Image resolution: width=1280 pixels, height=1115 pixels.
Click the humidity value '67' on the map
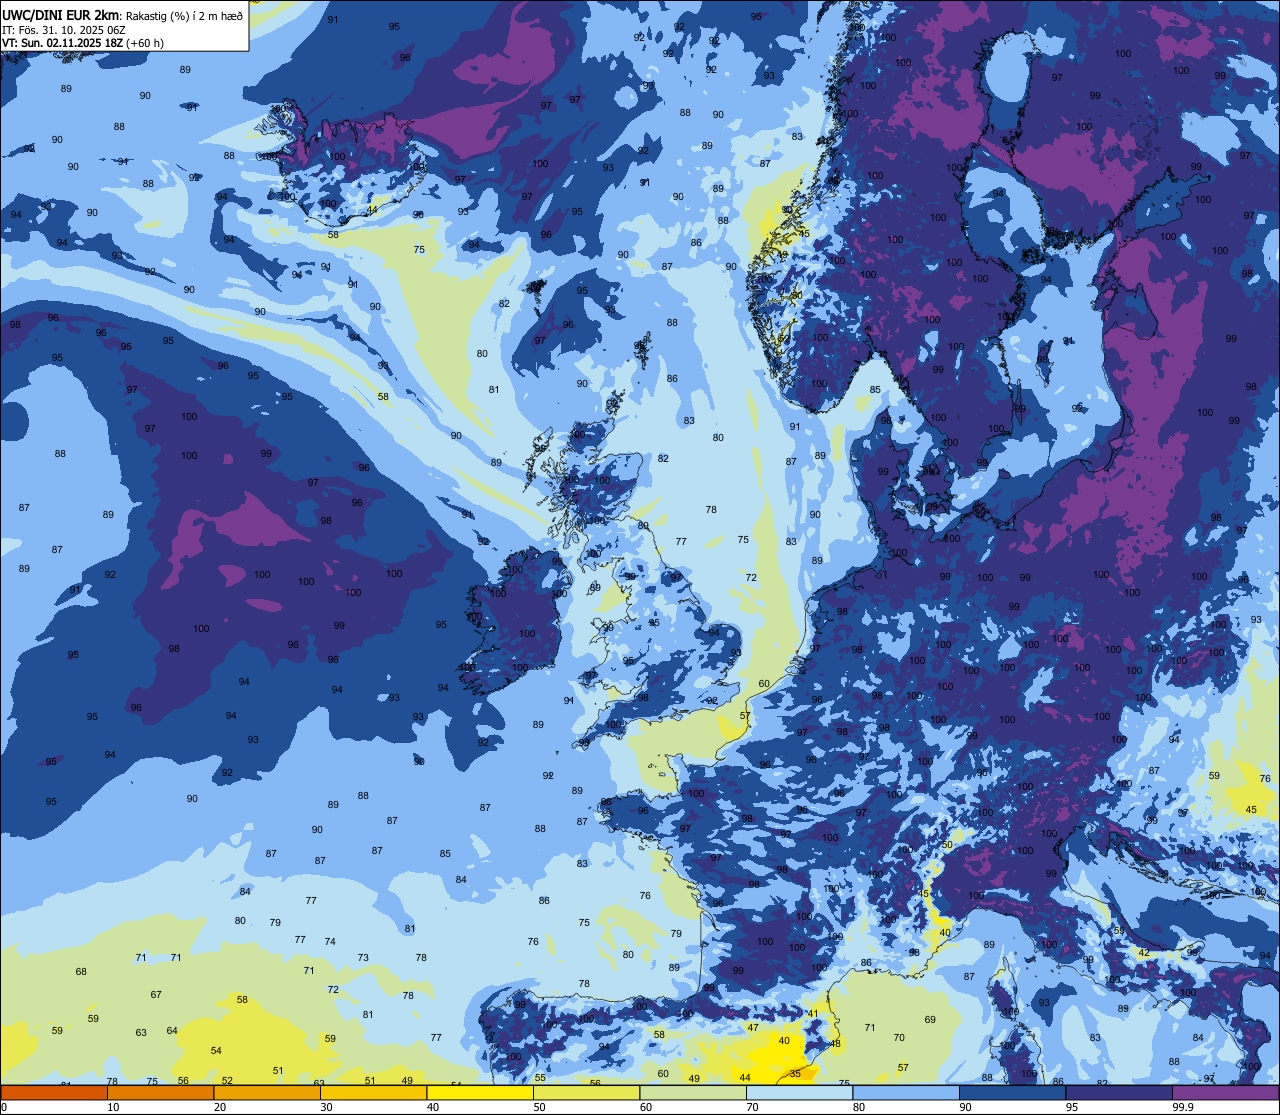coord(156,994)
